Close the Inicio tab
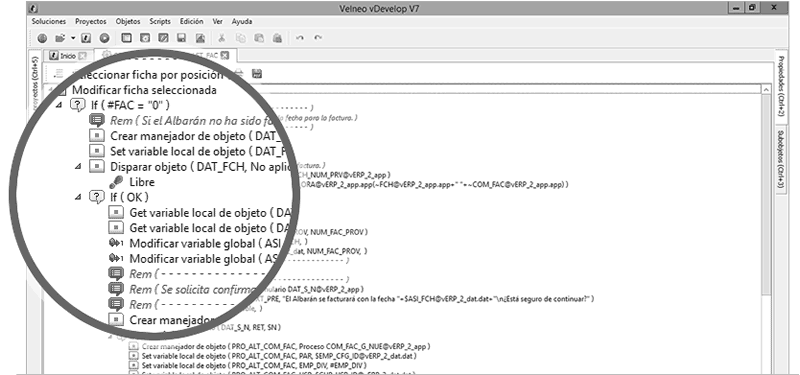This screenshot has height=375, width=800. click(83, 56)
